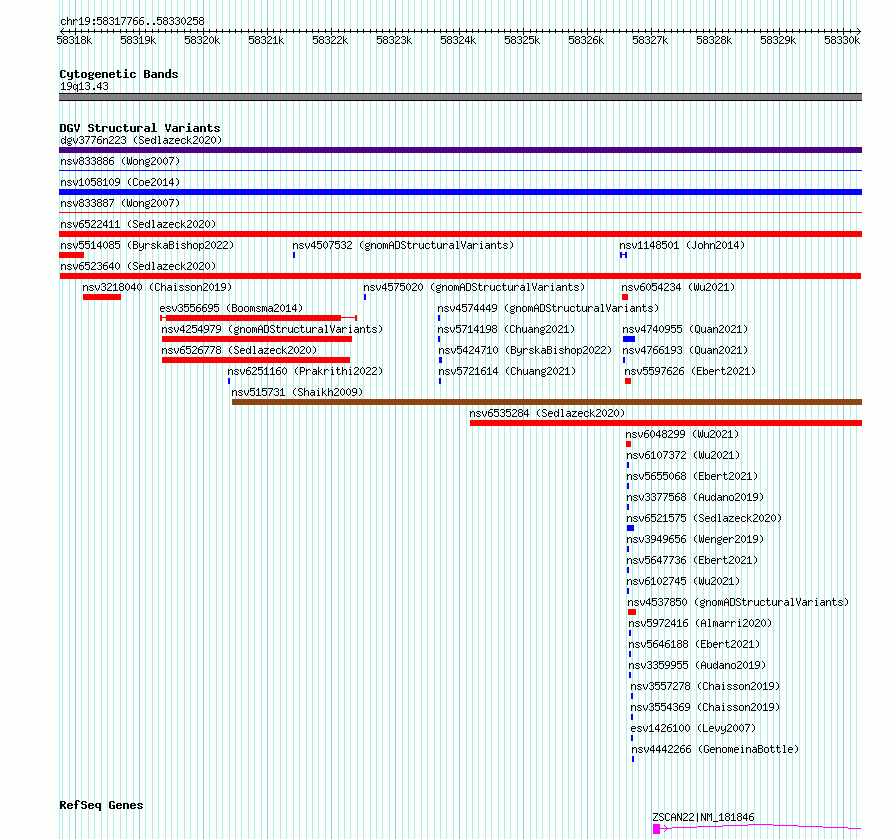
Task: Open nsv6526778 (Sedlazeck2020) label
Action: [x=239, y=350]
